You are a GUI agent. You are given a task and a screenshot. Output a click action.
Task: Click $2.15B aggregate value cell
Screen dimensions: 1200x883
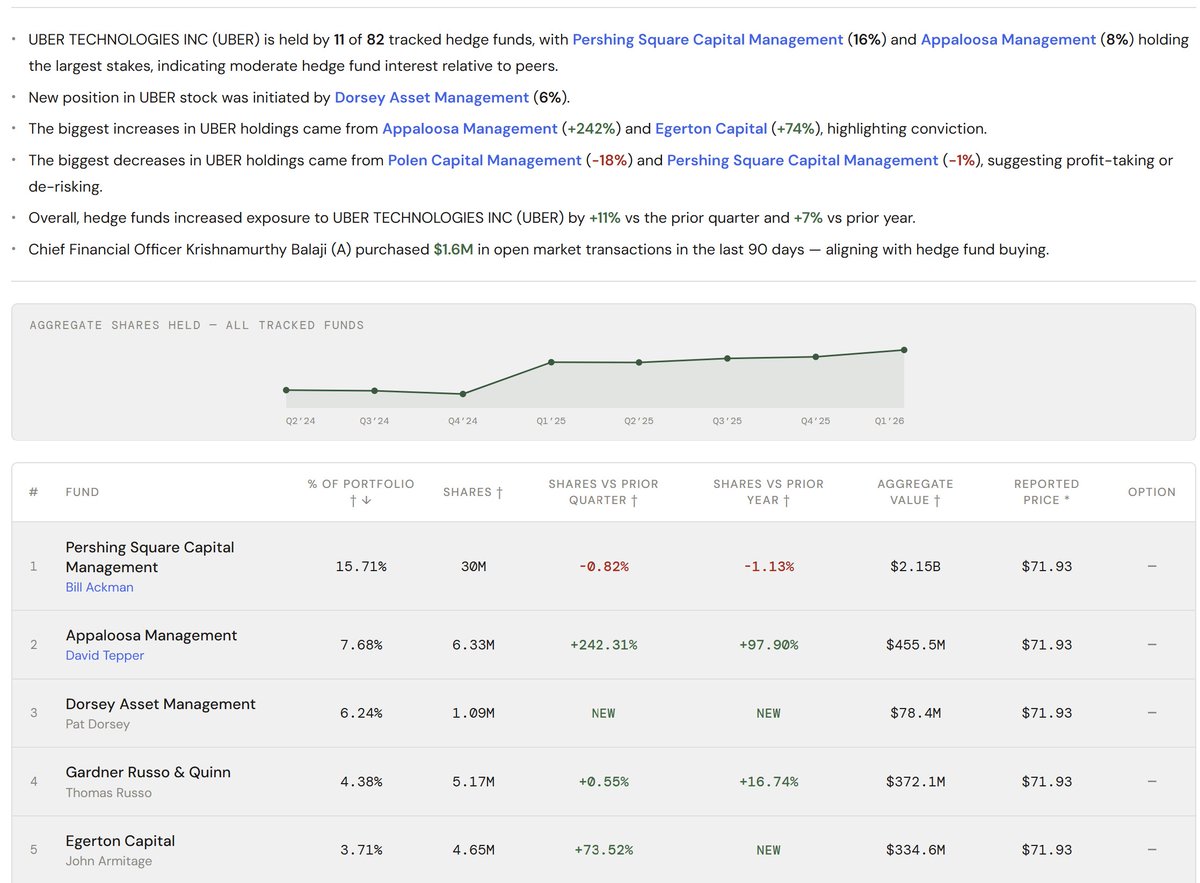tap(915, 566)
